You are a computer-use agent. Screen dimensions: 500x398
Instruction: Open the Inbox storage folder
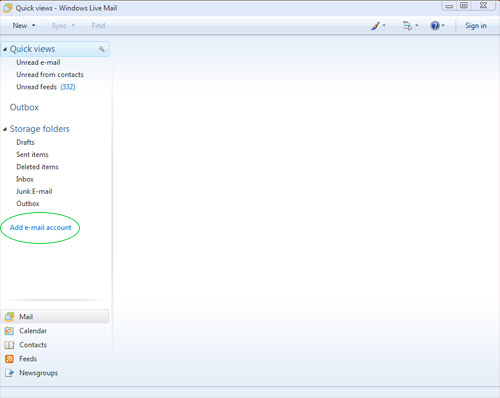coord(25,179)
